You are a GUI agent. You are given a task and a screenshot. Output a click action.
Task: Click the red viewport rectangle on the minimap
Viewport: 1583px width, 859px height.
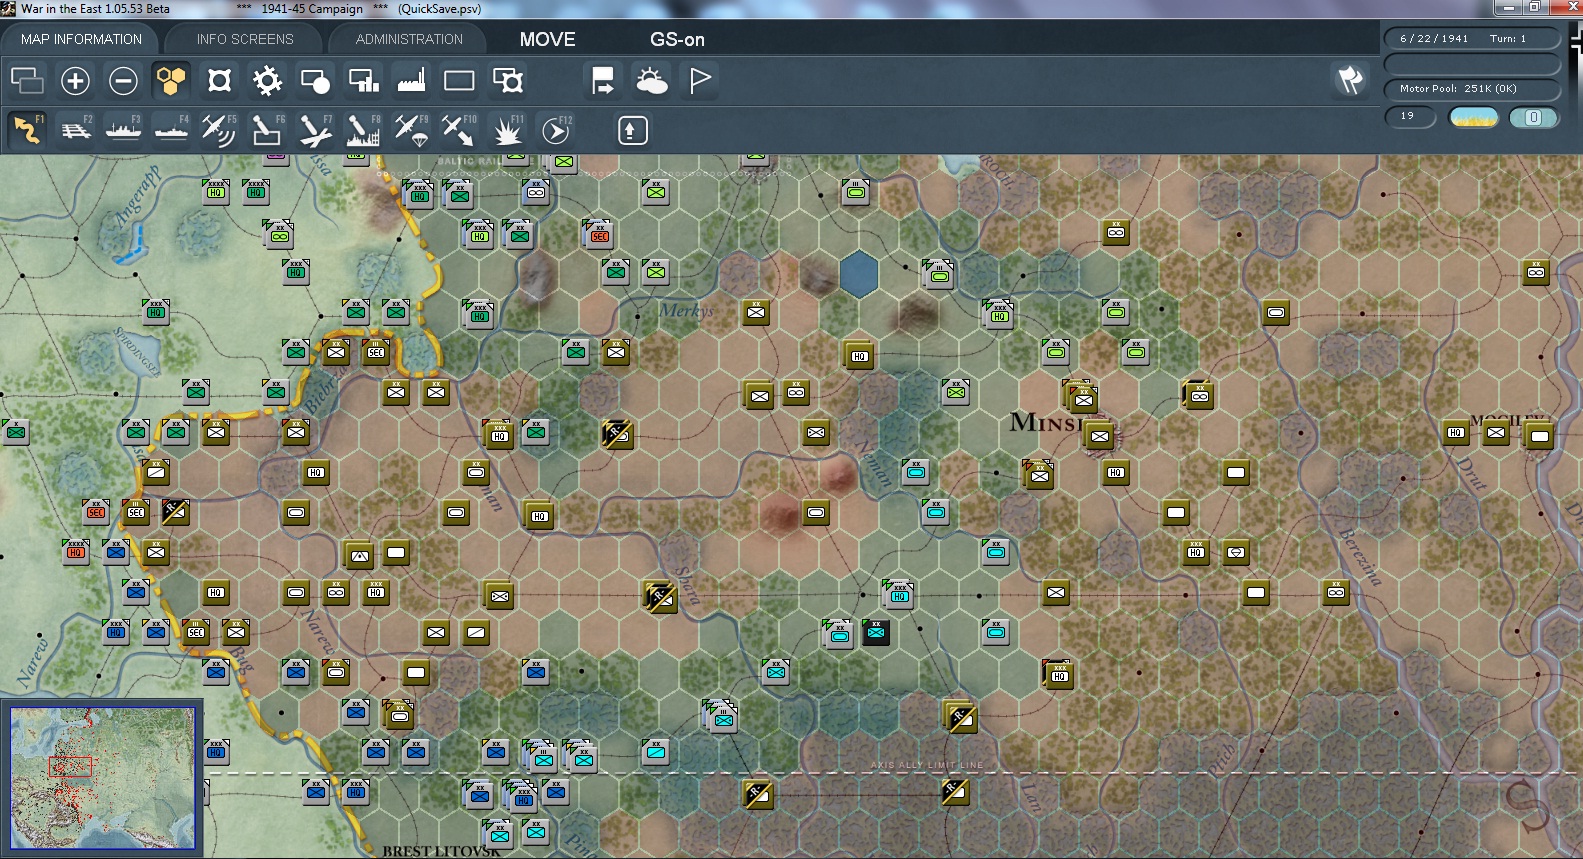coord(70,767)
